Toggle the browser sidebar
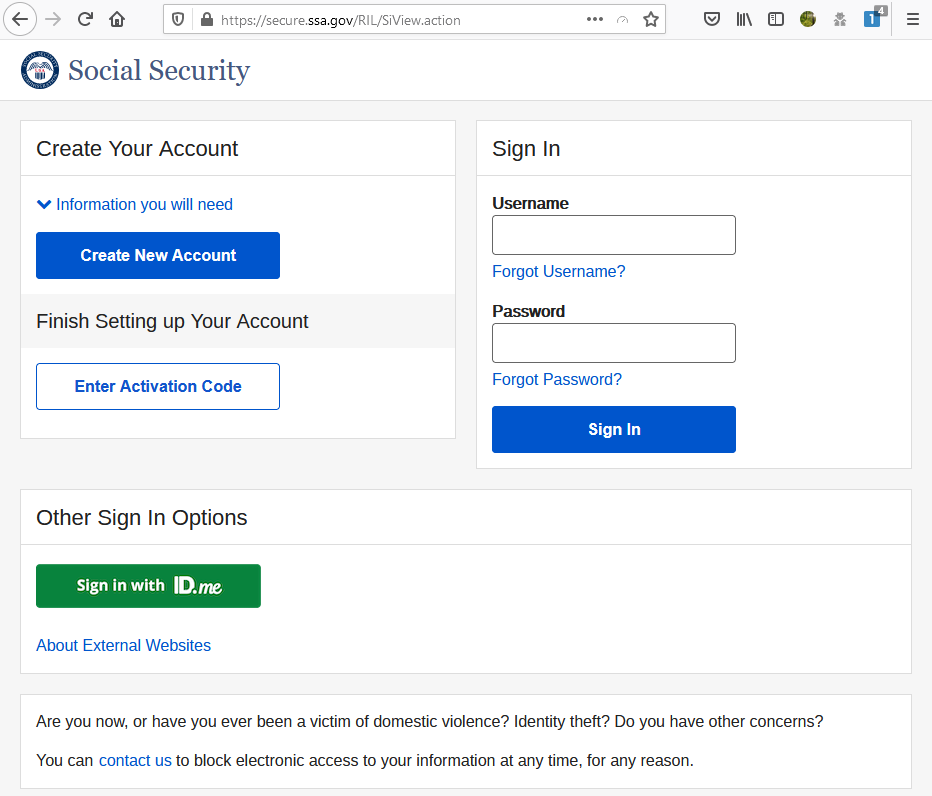This screenshot has width=932, height=796. point(776,18)
